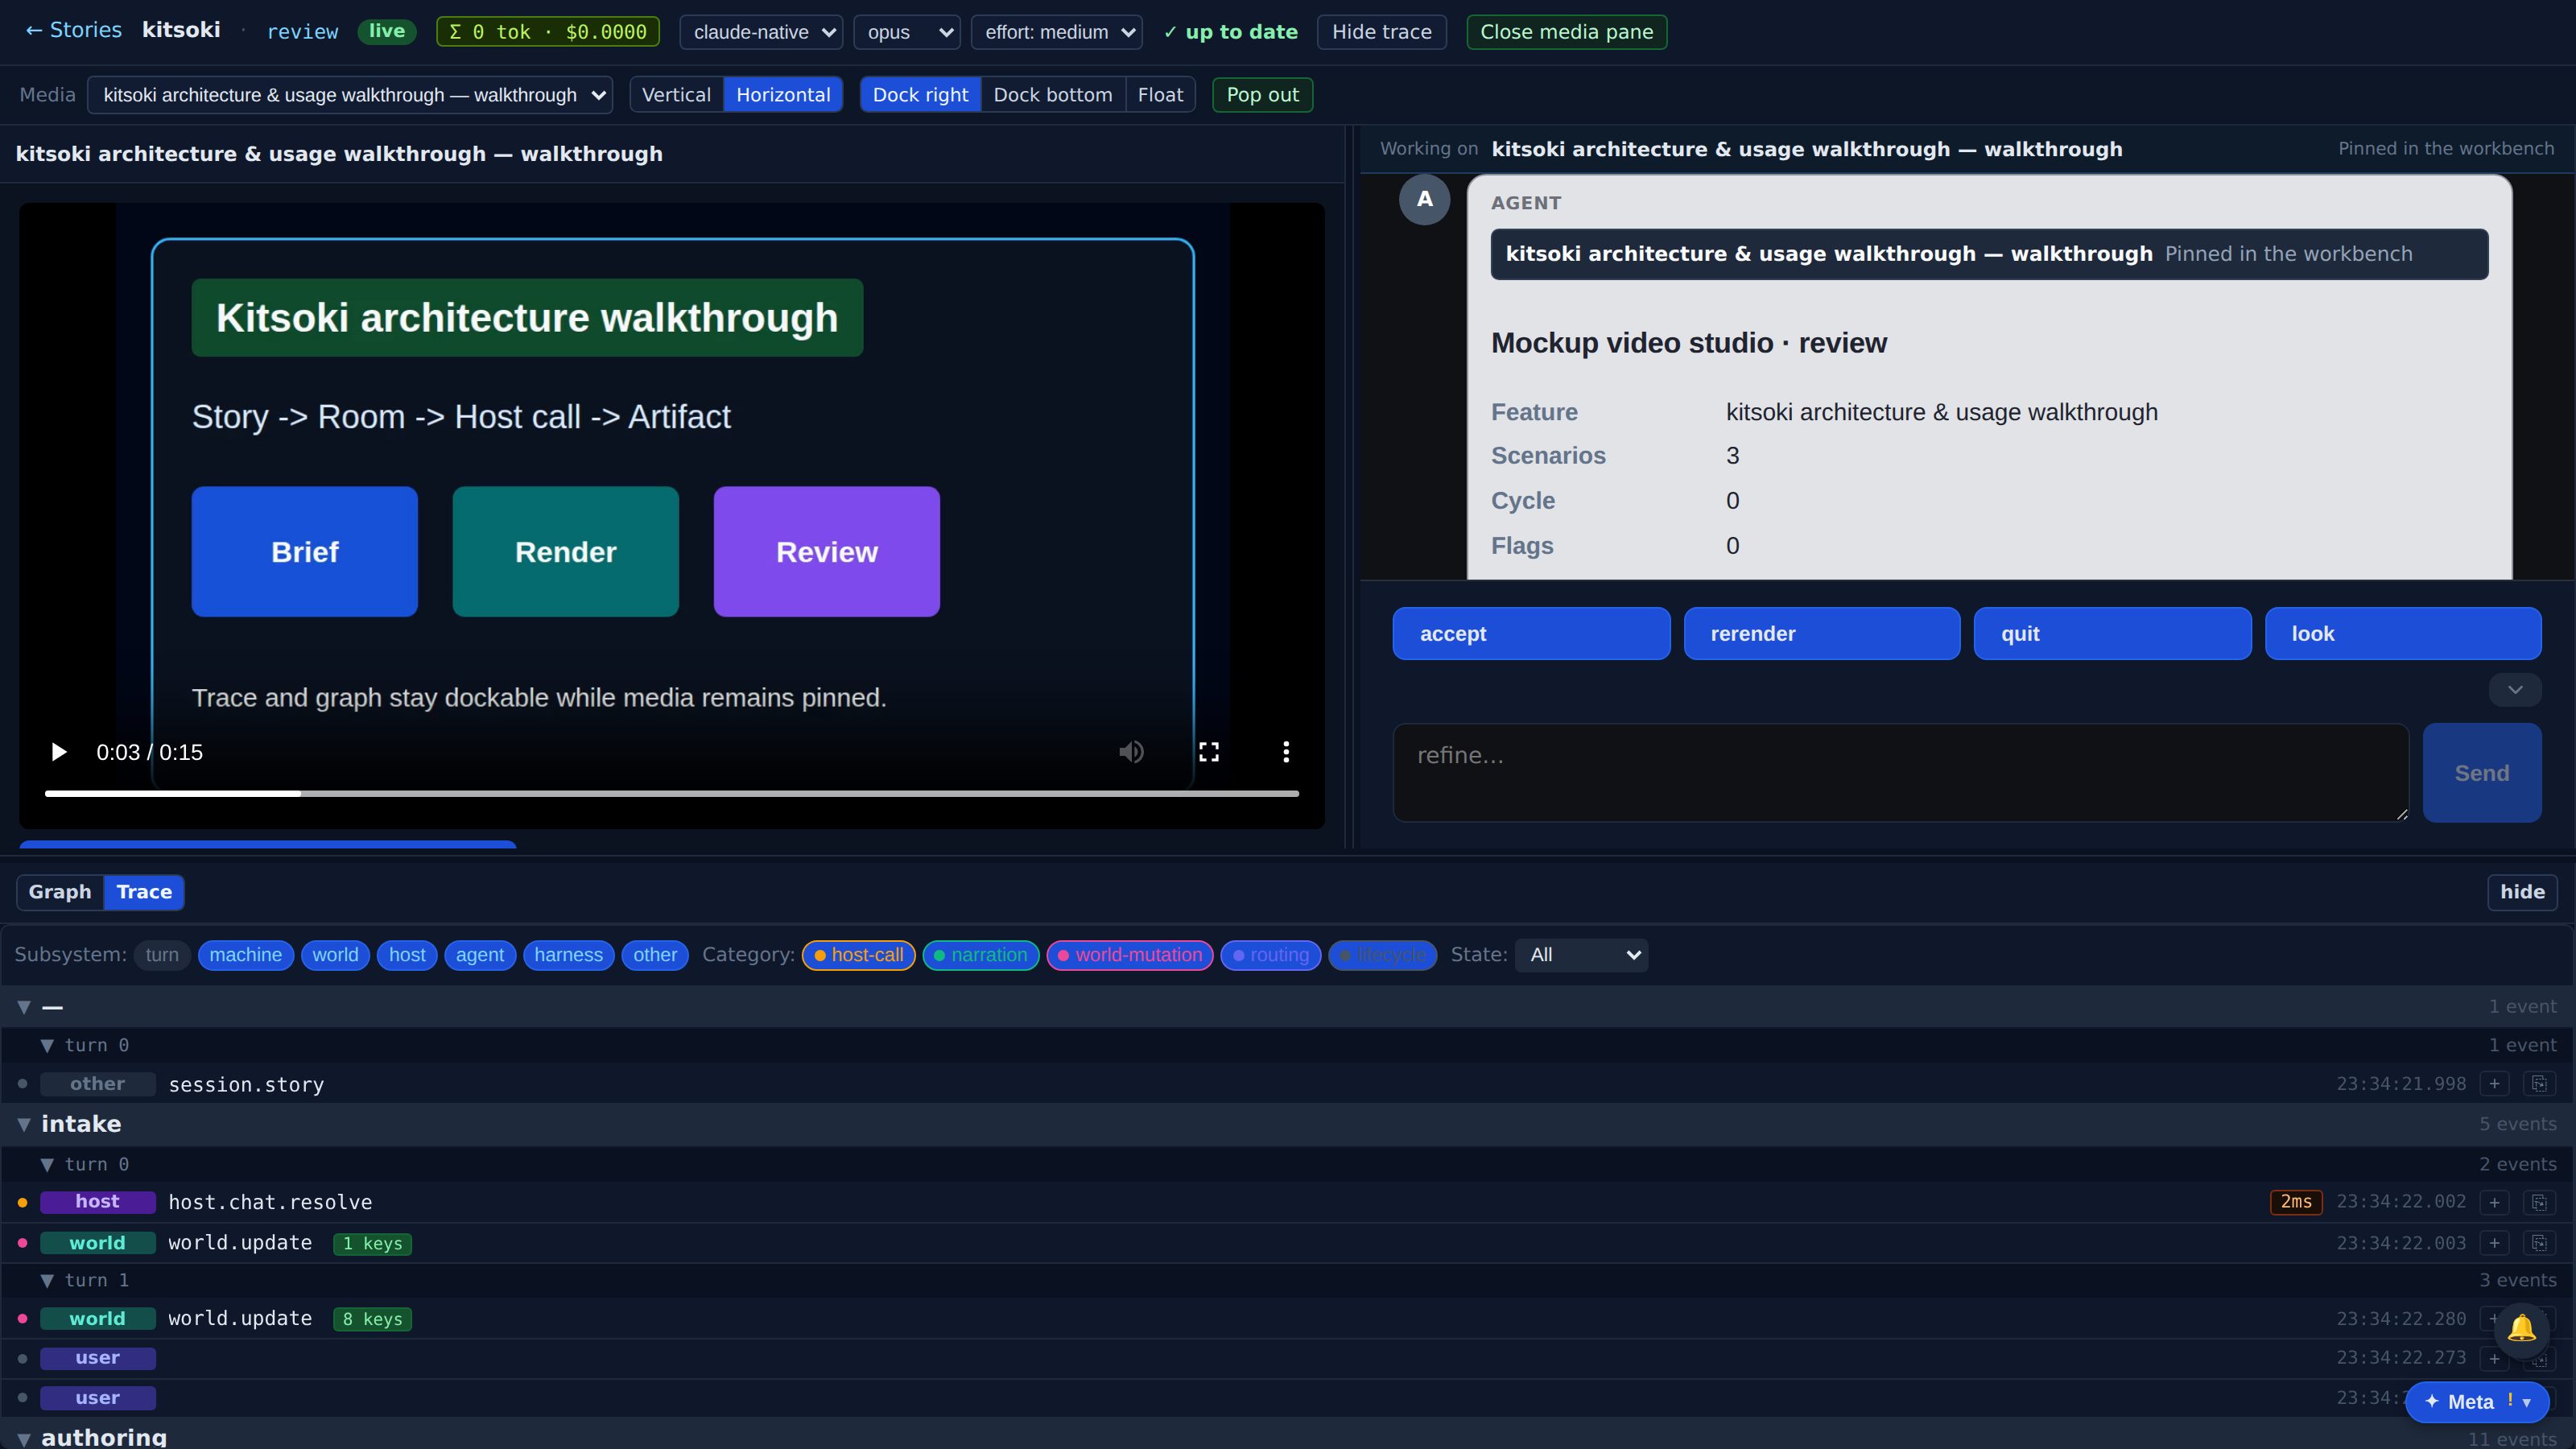This screenshot has height=1449, width=2576.
Task: Collapse the intake section
Action: 24,1125
